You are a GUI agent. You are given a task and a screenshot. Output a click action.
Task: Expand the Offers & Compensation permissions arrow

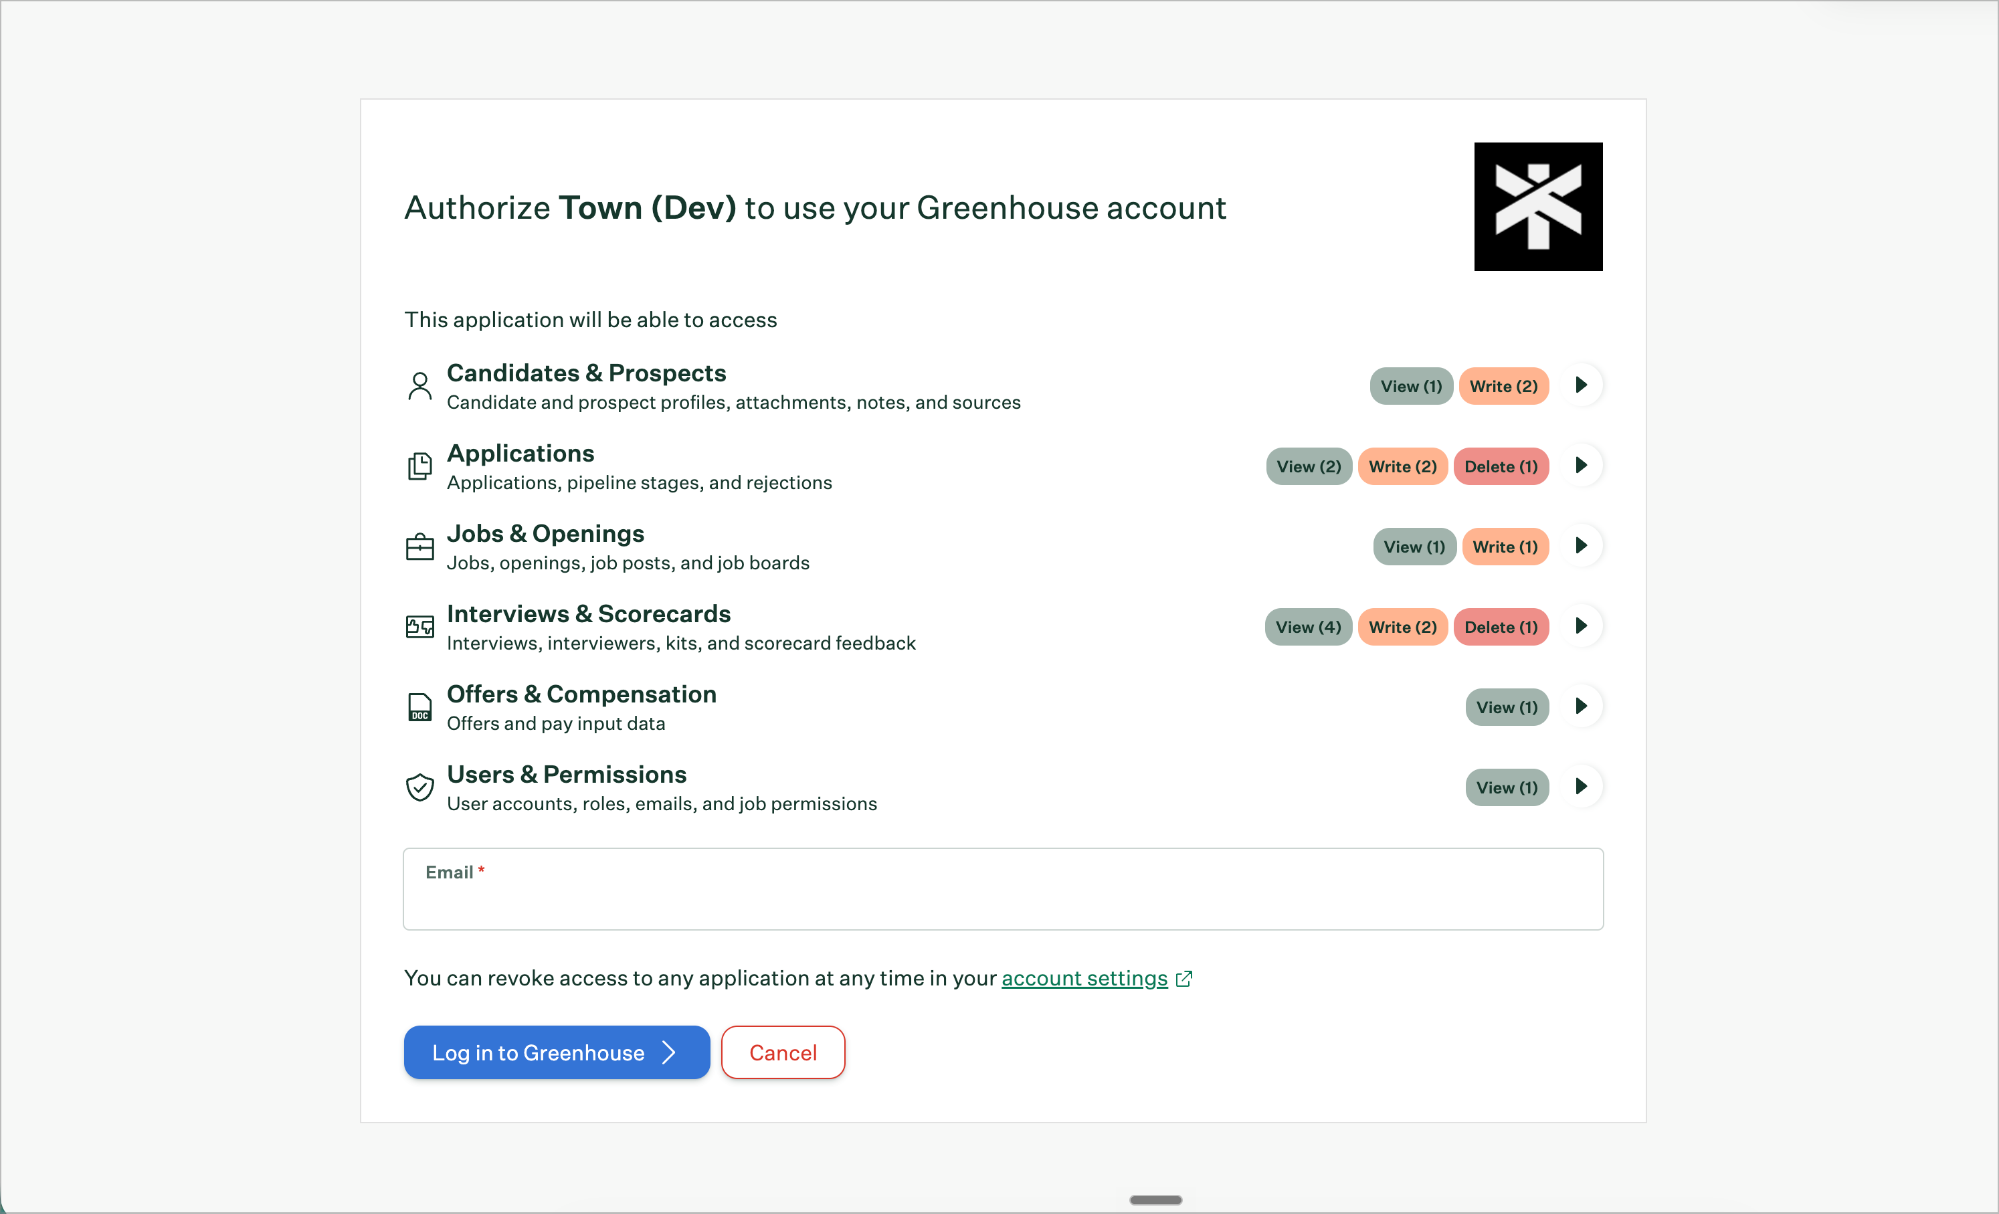tap(1581, 706)
